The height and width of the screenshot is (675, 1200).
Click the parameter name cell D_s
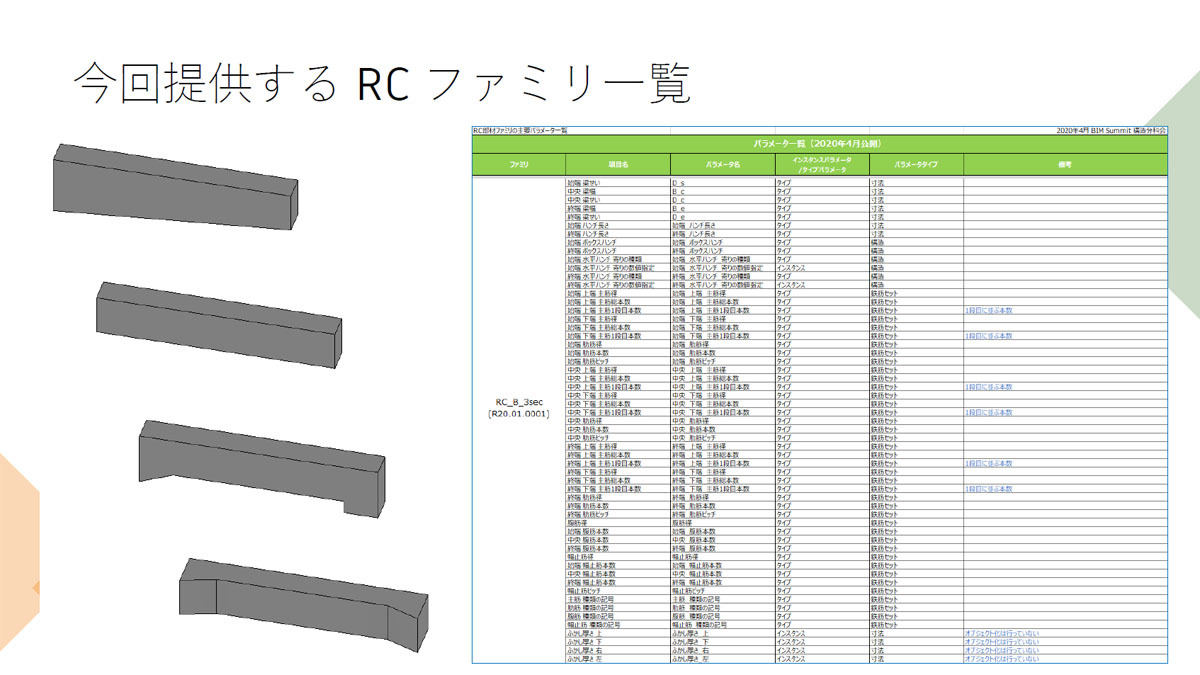[x=722, y=184]
